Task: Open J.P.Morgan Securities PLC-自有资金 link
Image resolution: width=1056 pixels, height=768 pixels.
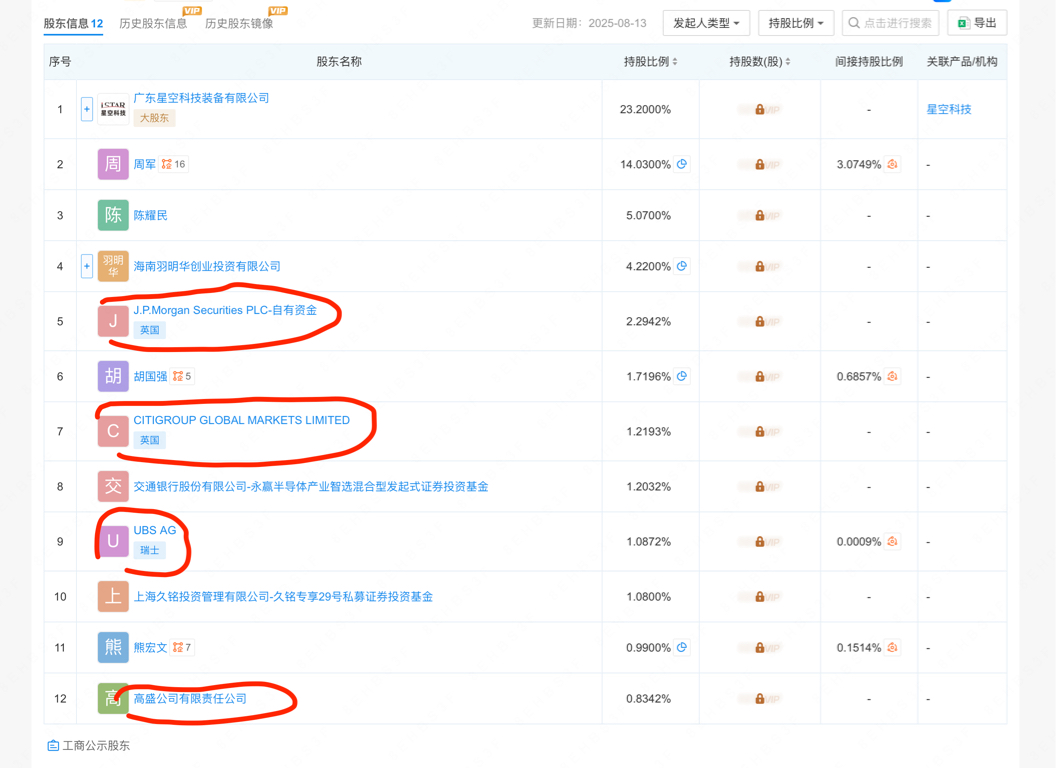Action: pos(225,310)
